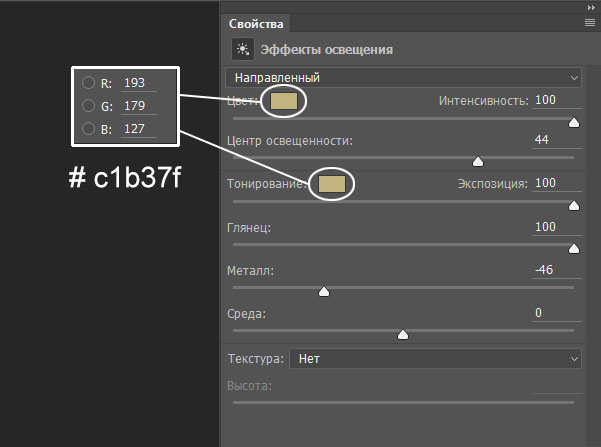This screenshot has width=601, height=447.
Task: Click the Металл slider handle
Action: click(323, 292)
